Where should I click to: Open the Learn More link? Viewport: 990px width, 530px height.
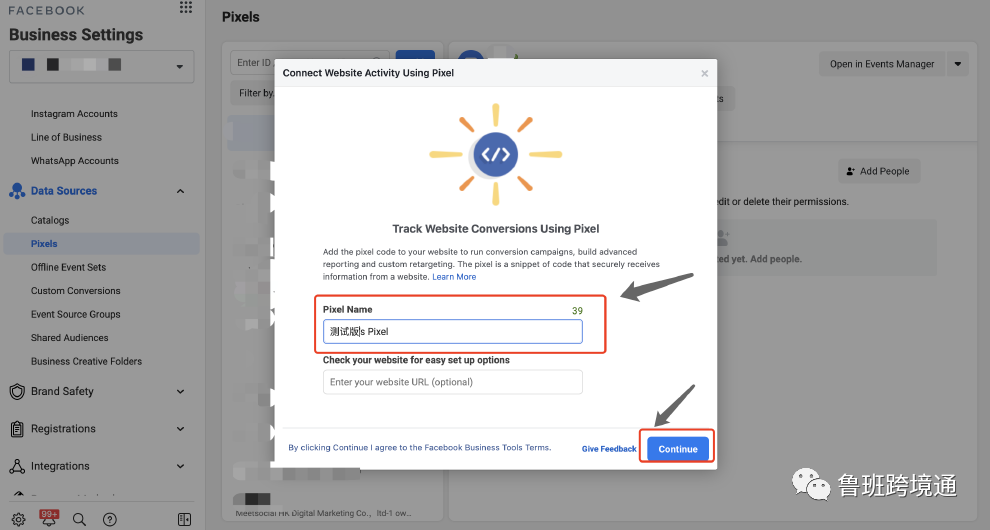(454, 277)
